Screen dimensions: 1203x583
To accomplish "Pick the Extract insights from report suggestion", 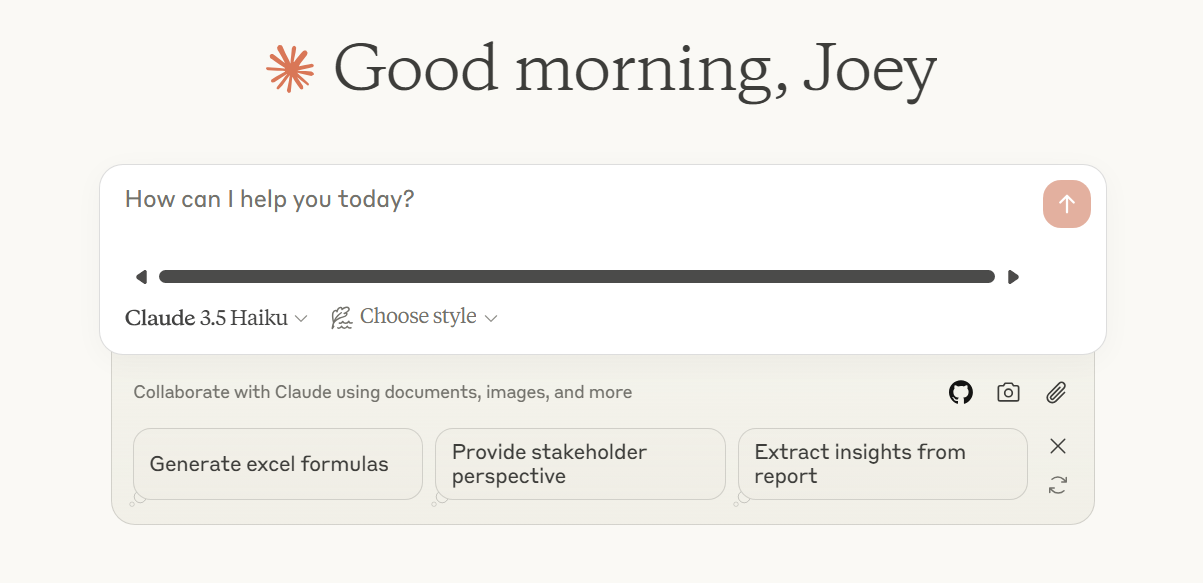I will click(x=882, y=464).
